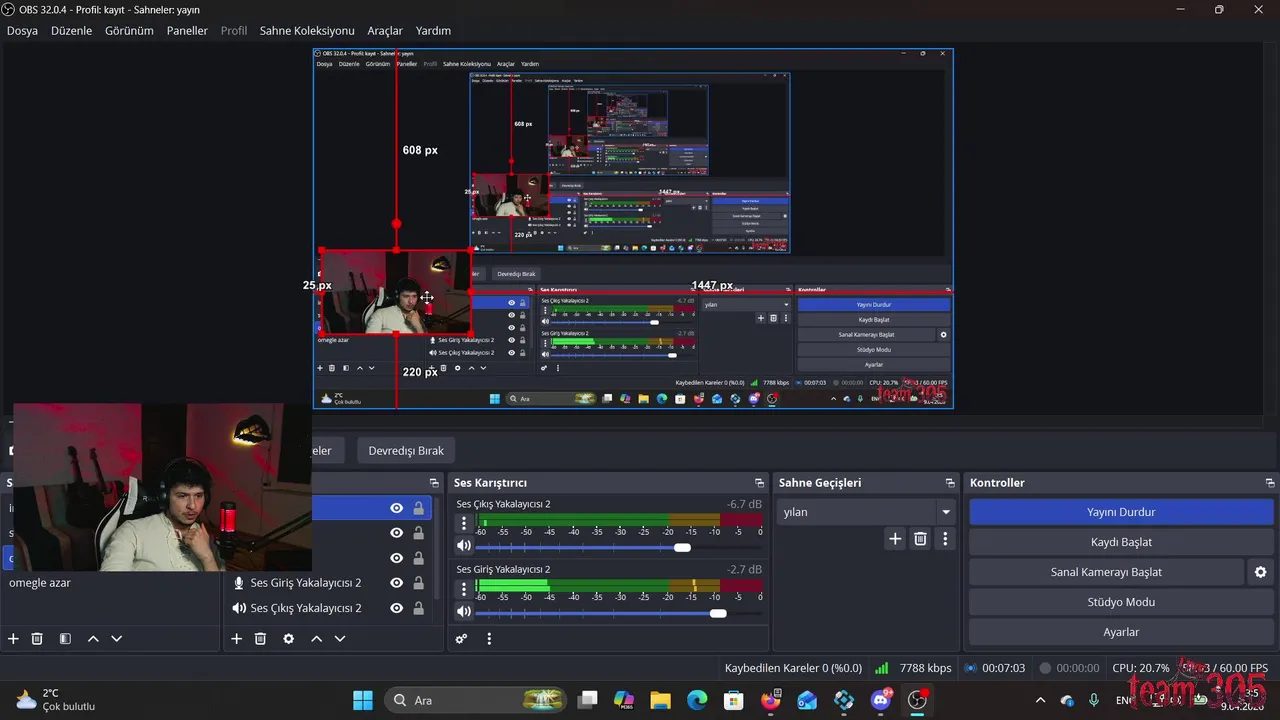Open File Explorer from the taskbar
1280x720 pixels.
tap(660, 700)
